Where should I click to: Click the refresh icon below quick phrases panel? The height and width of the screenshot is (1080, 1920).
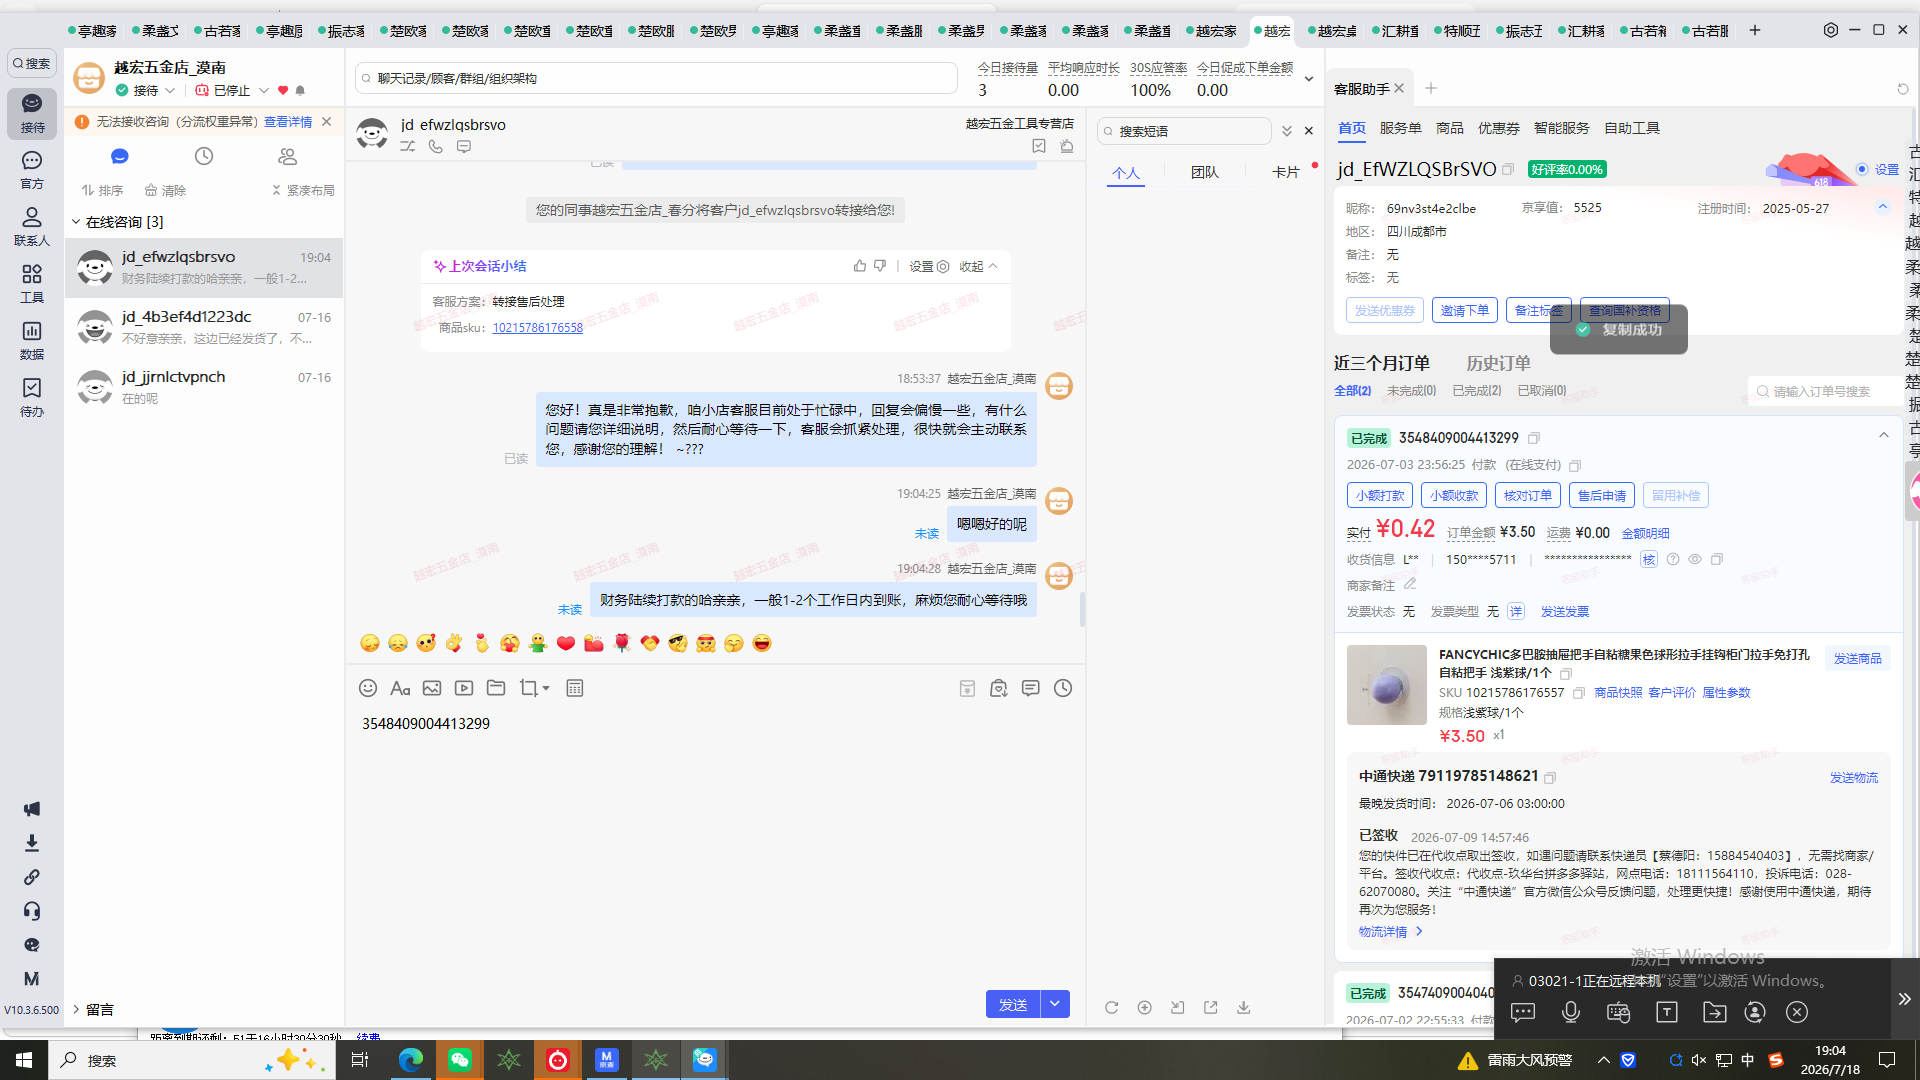pos(1112,1007)
